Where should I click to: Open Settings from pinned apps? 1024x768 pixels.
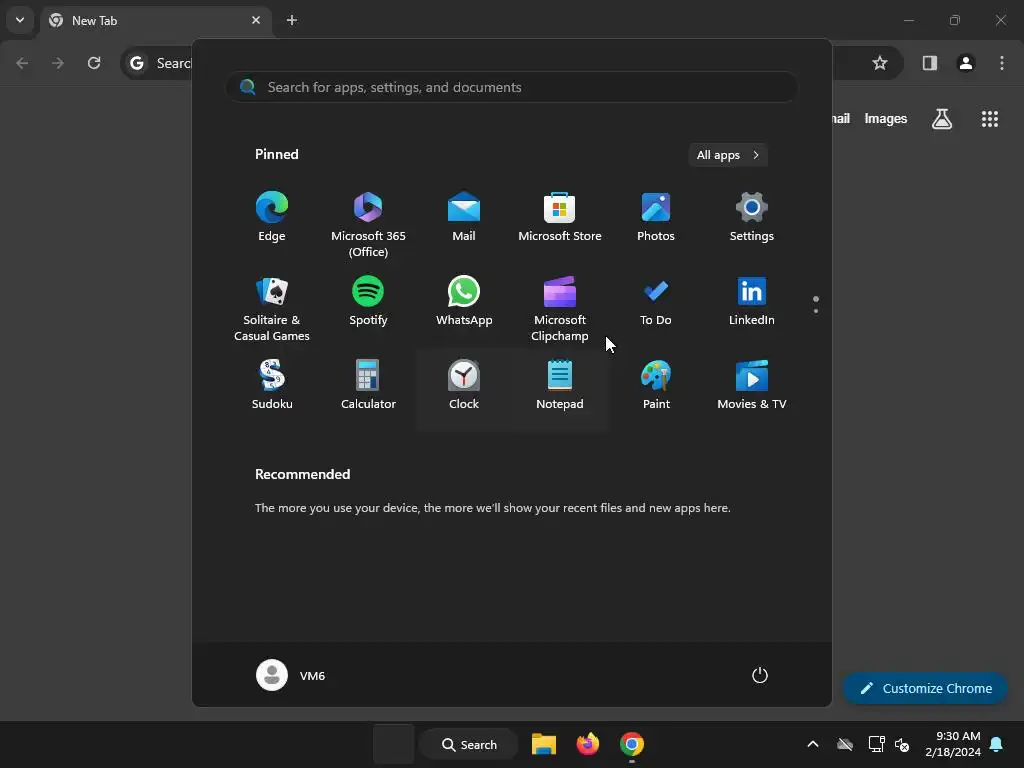coord(752,217)
